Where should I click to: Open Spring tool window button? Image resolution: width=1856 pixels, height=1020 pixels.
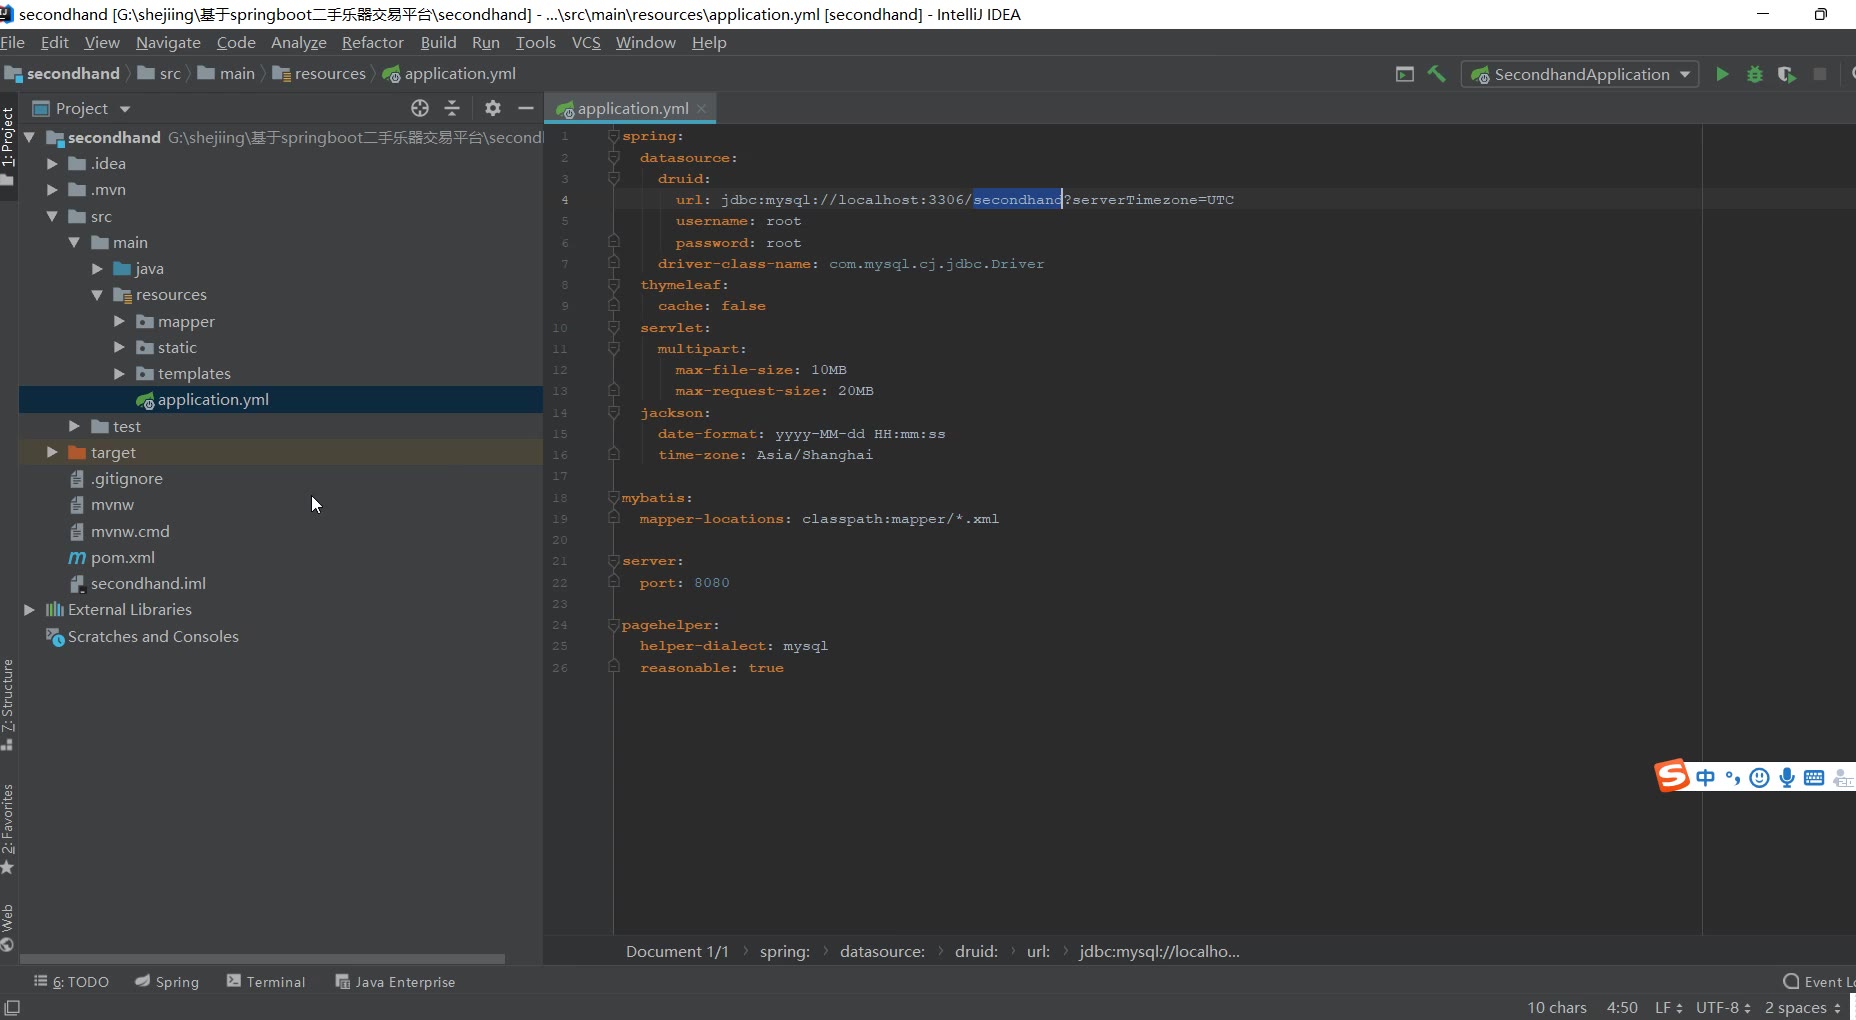click(167, 982)
